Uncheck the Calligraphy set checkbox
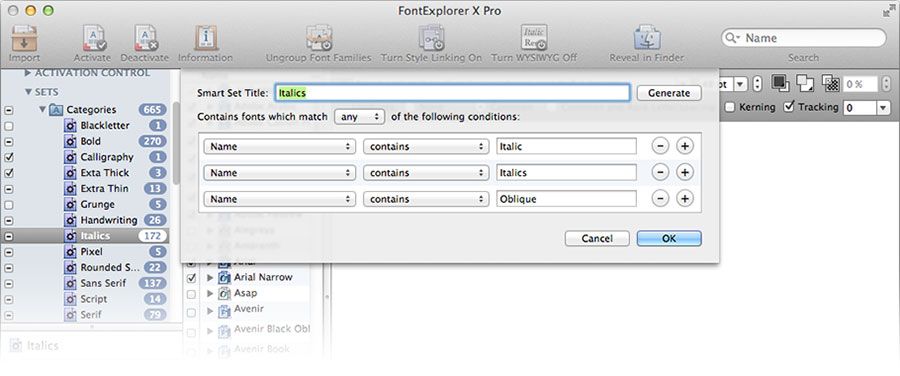 point(9,157)
